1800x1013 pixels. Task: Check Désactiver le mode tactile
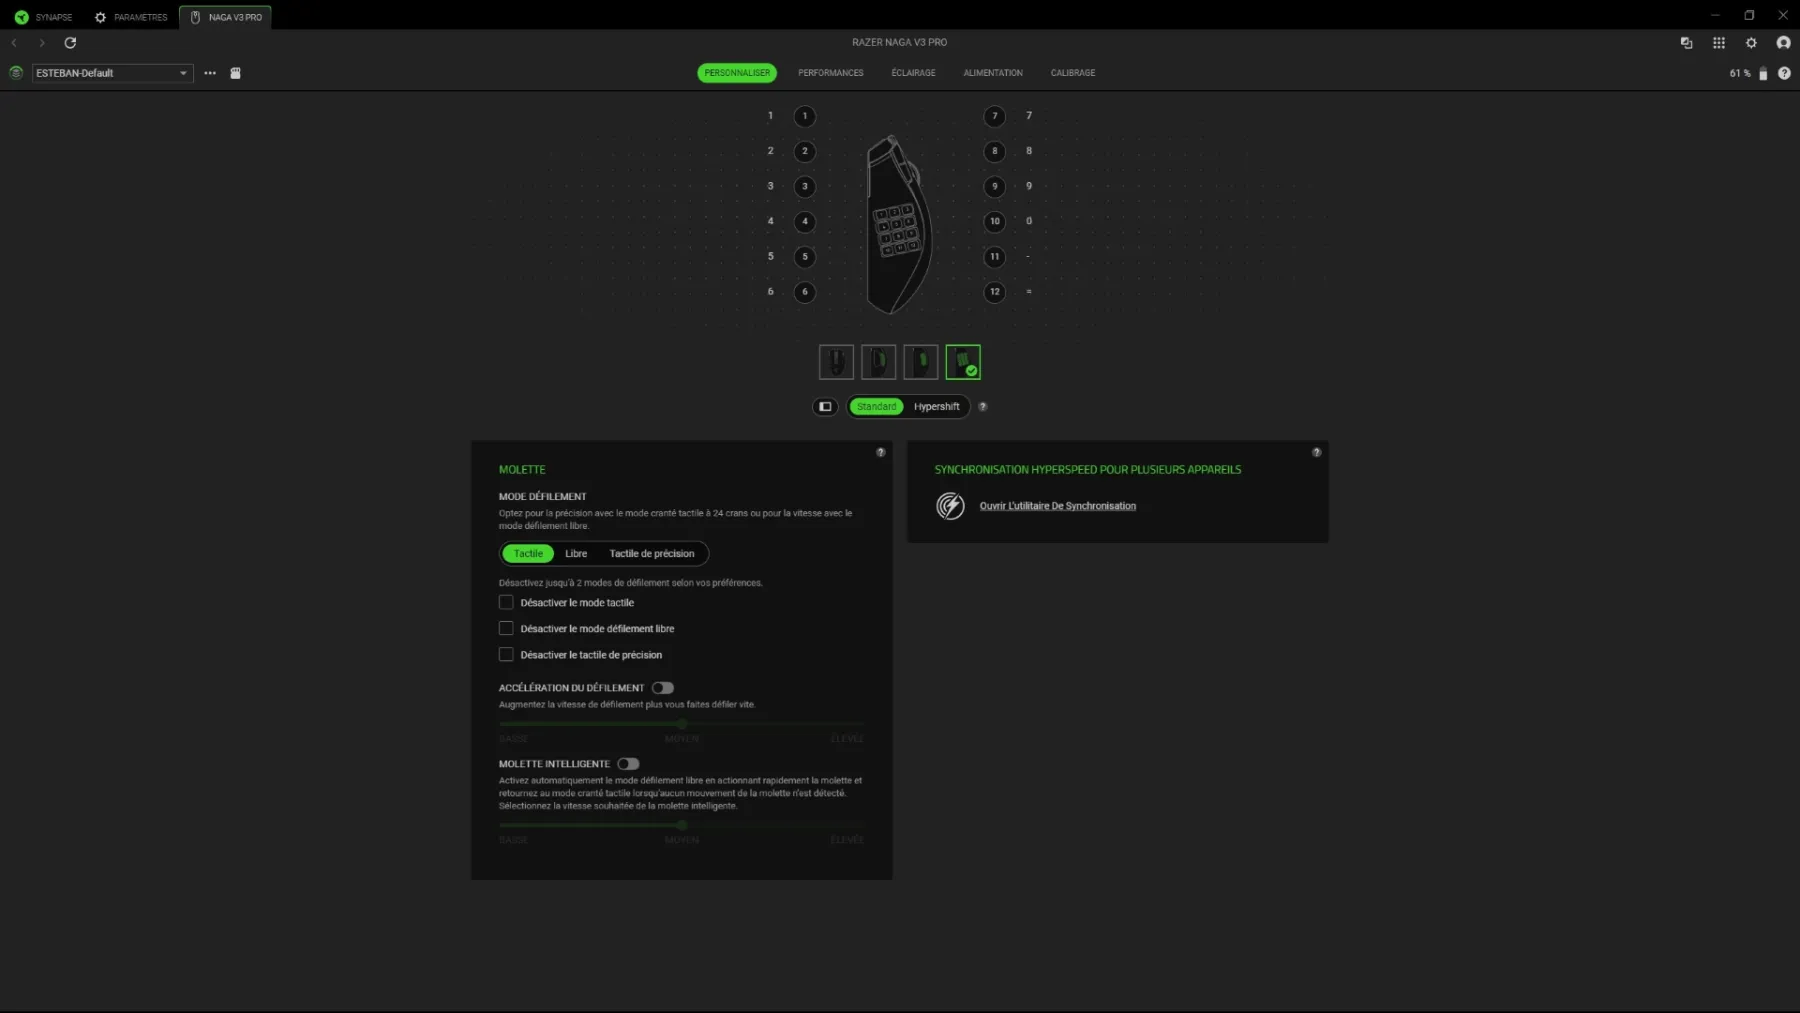point(506,603)
